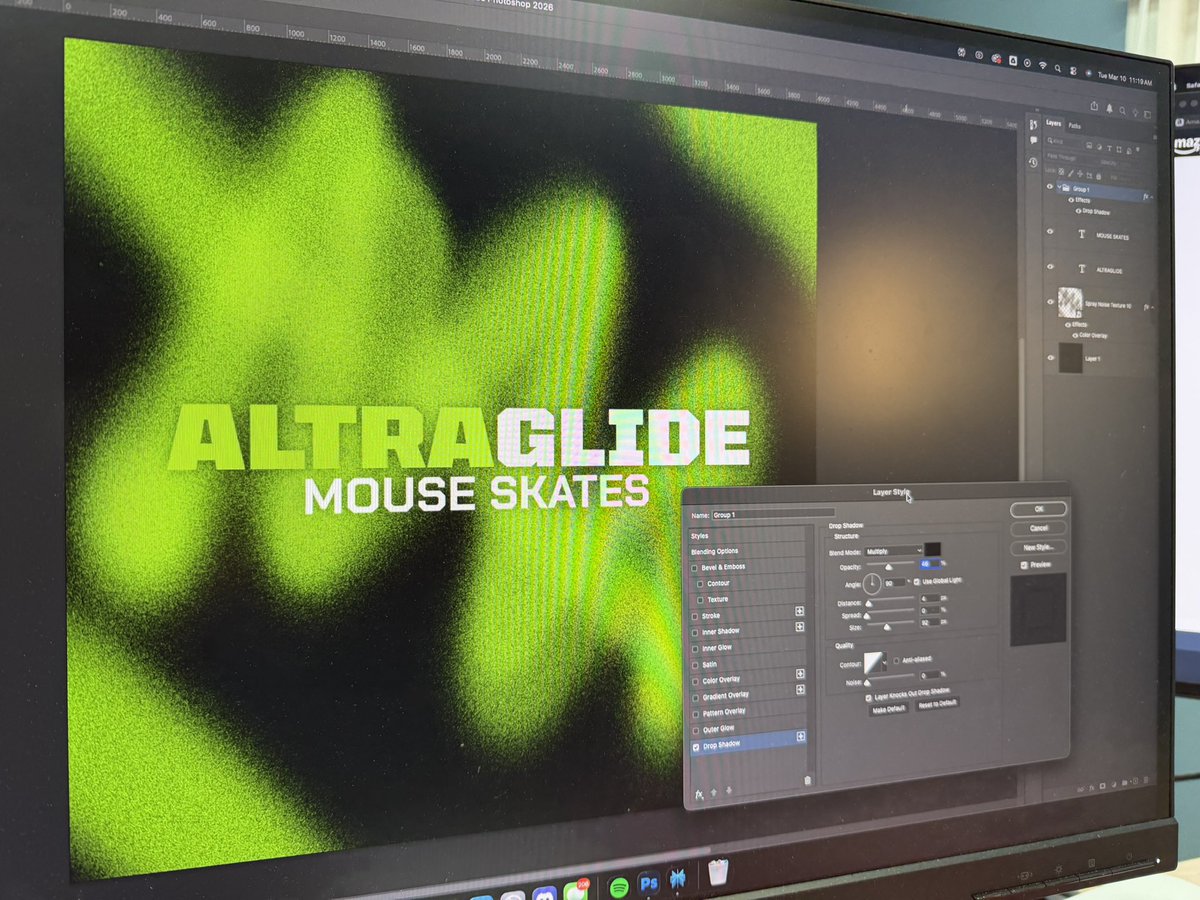Add another Inner Shadow with plus icon
Screen dimensions: 1200x900
tap(800, 627)
